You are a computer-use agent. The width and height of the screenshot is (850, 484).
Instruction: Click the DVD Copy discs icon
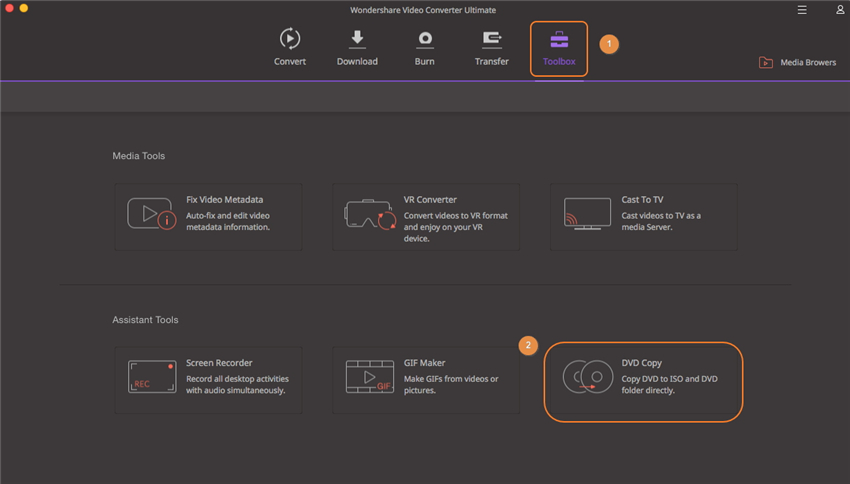coord(588,377)
